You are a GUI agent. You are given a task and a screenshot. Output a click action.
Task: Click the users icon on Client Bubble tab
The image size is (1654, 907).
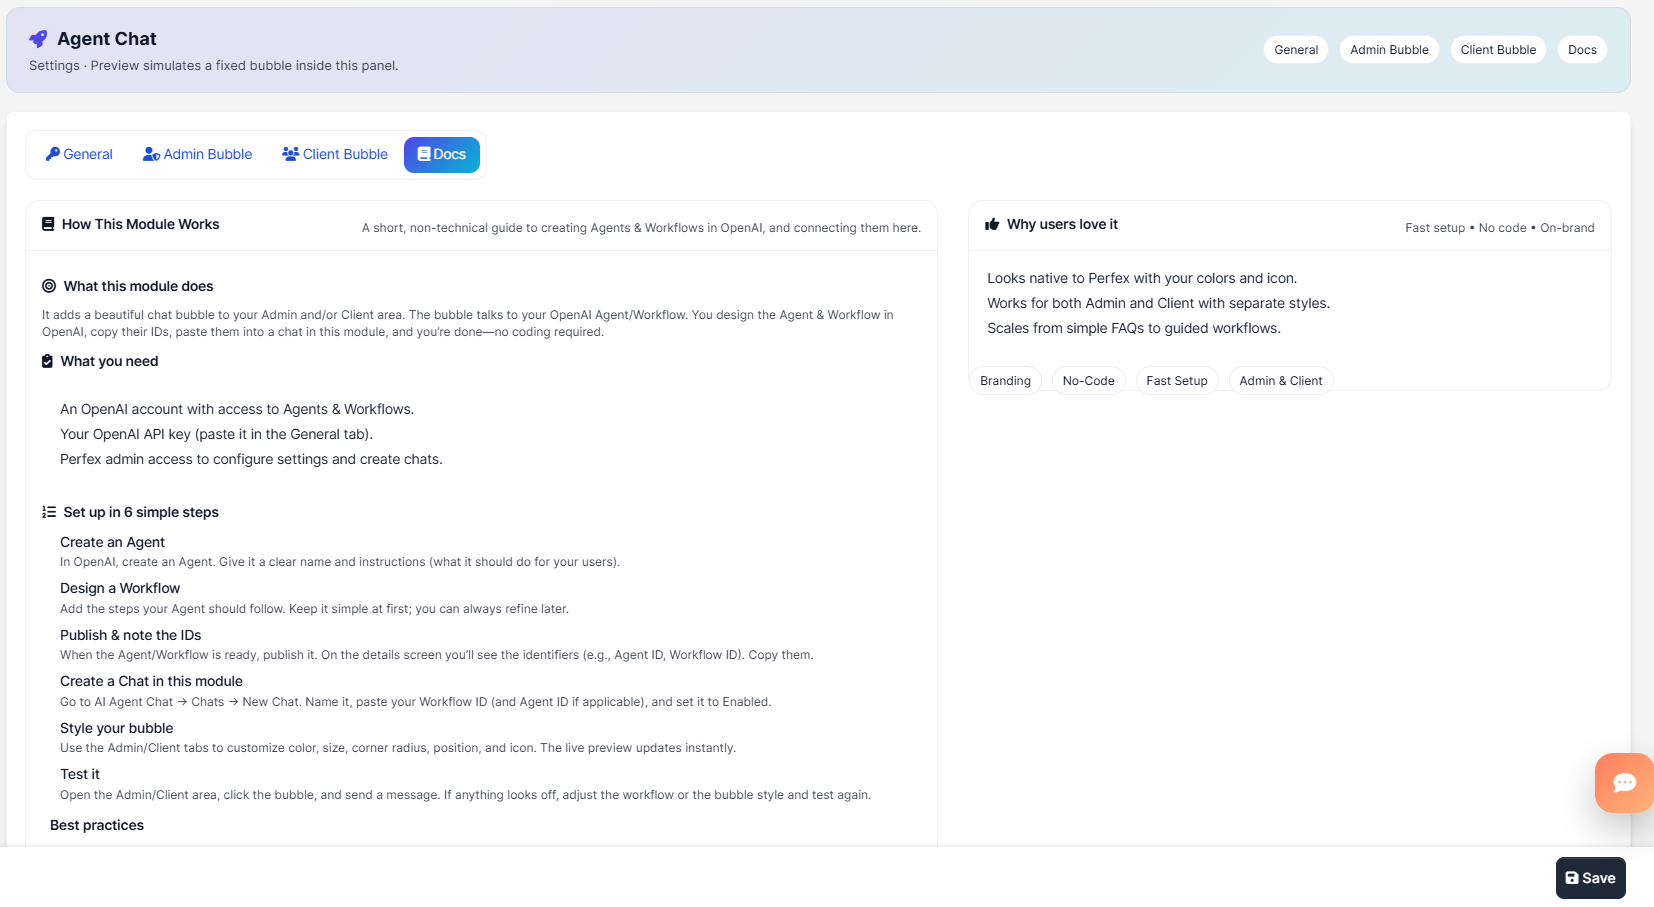[290, 153]
